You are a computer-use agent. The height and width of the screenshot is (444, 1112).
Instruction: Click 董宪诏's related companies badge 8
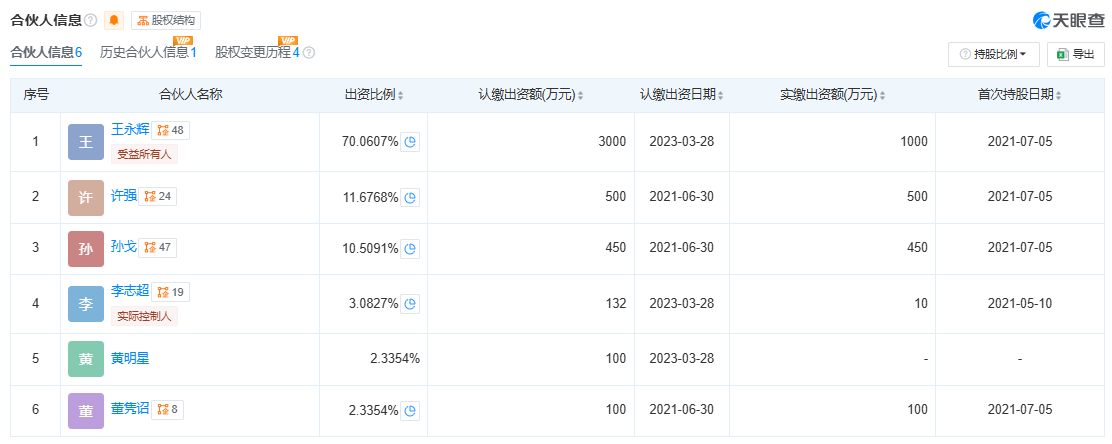[x=167, y=409]
